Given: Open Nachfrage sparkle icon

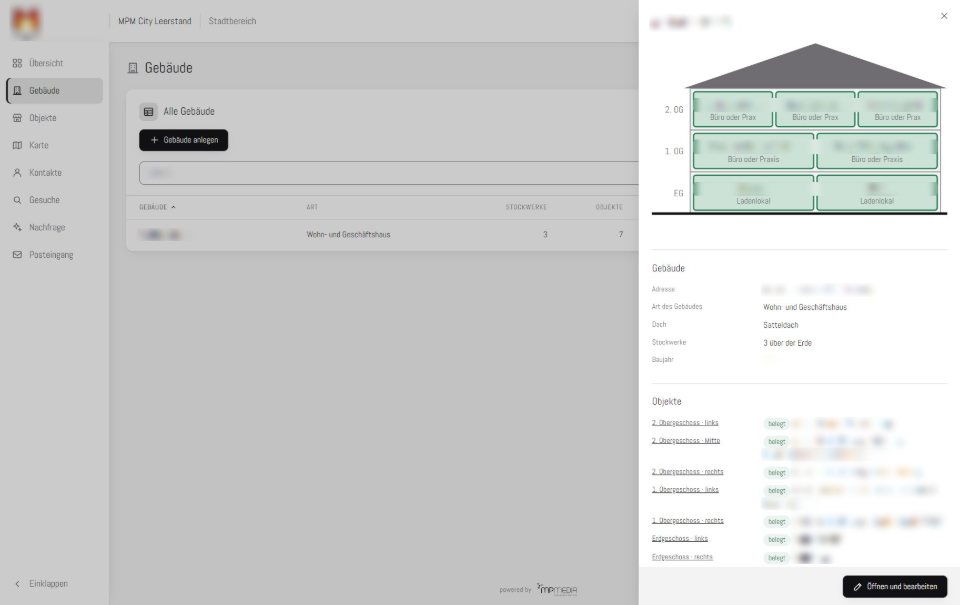Looking at the screenshot, I should click(17, 227).
